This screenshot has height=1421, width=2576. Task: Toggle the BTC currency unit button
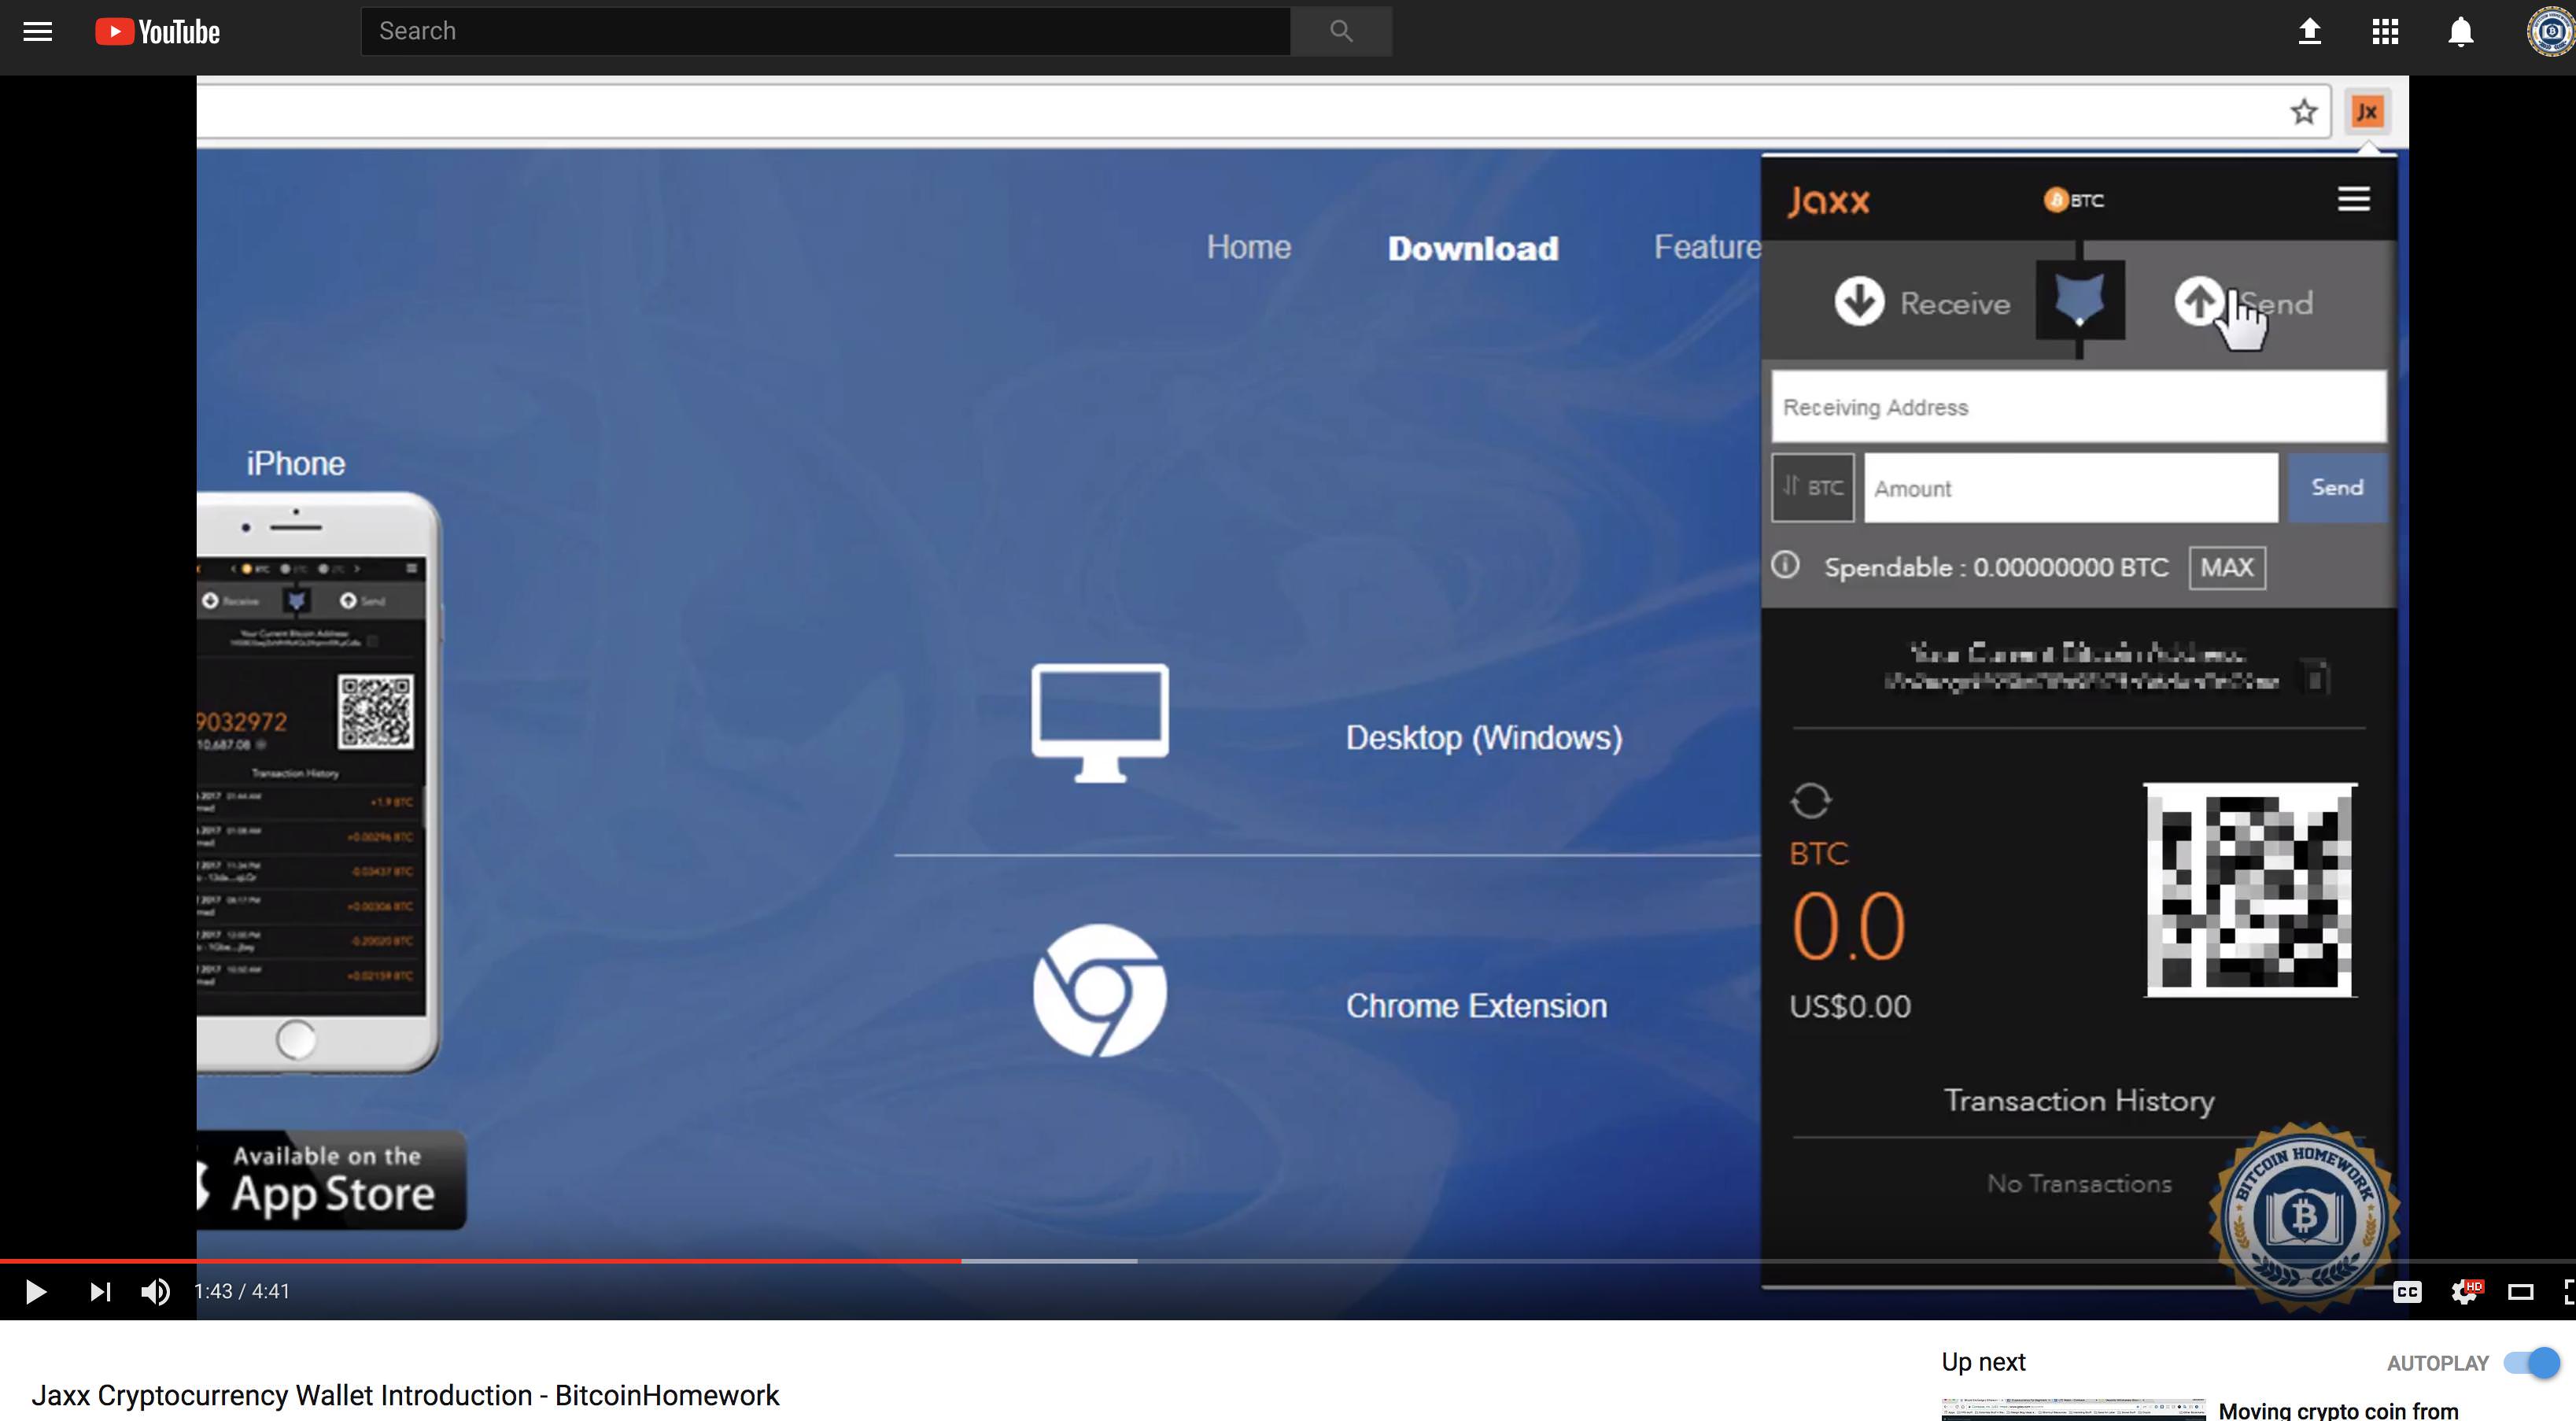click(1813, 487)
